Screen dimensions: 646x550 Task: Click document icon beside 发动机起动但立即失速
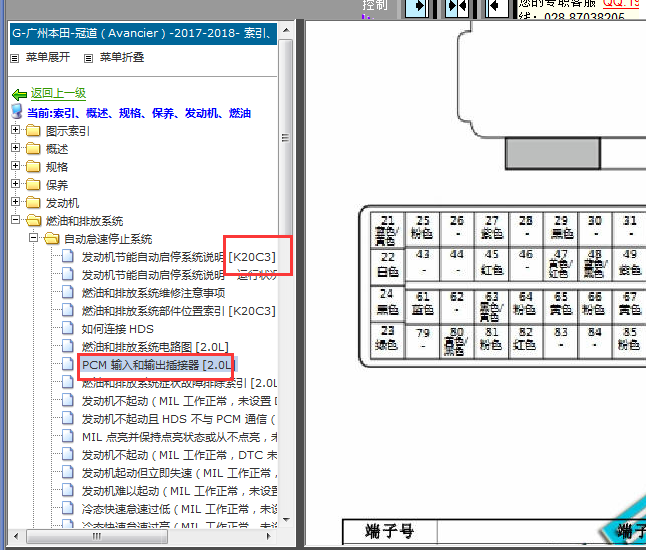click(x=68, y=472)
